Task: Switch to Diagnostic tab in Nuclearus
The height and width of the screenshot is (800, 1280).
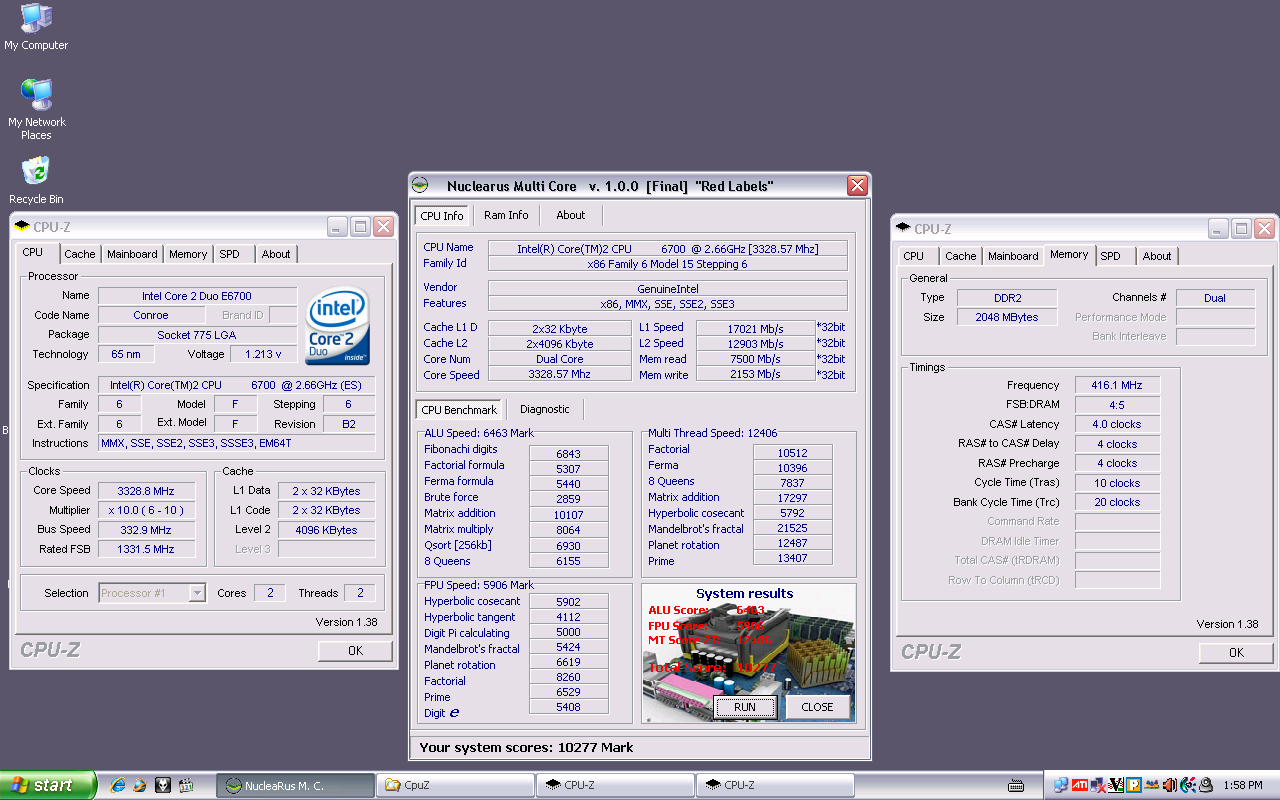Action: [545, 409]
